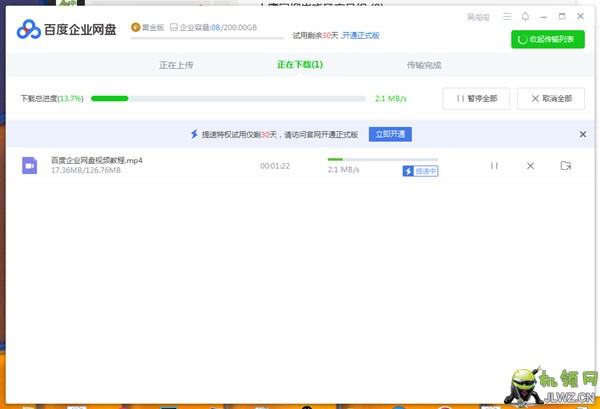Open the hamburger menu icon
The height and width of the screenshot is (409, 600).
tap(507, 16)
